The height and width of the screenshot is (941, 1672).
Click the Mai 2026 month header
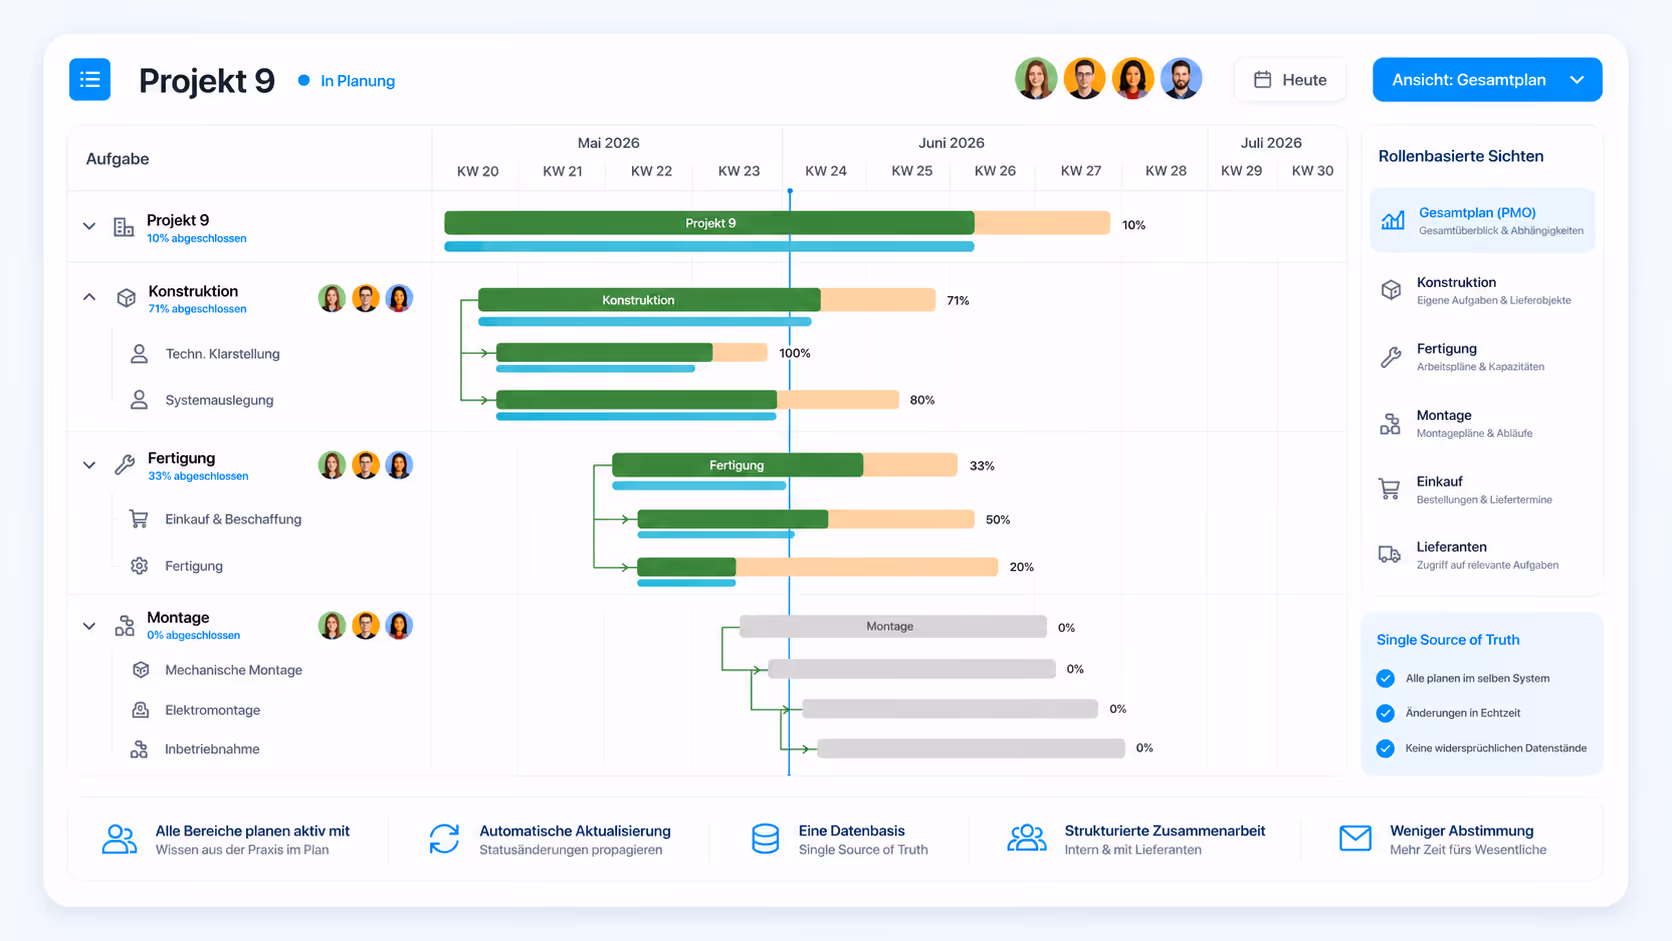click(608, 143)
